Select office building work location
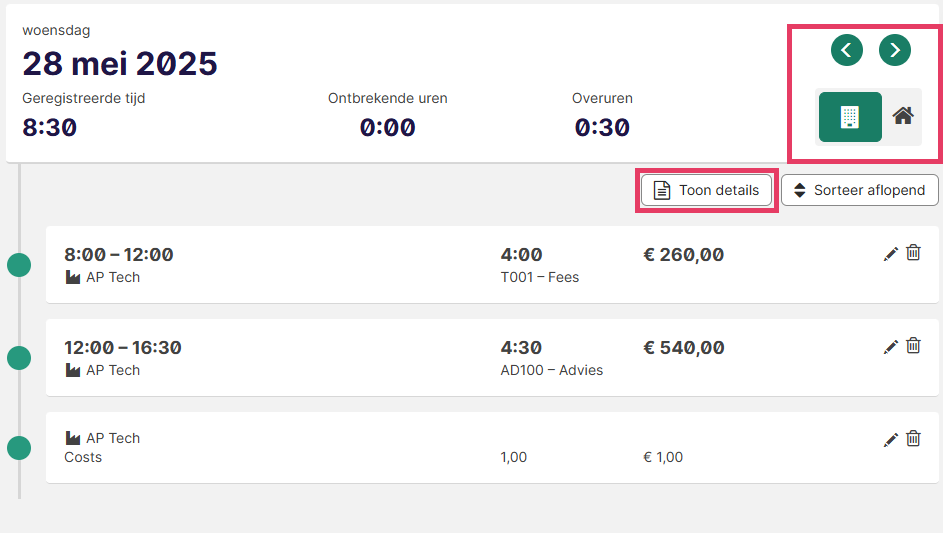 click(850, 117)
